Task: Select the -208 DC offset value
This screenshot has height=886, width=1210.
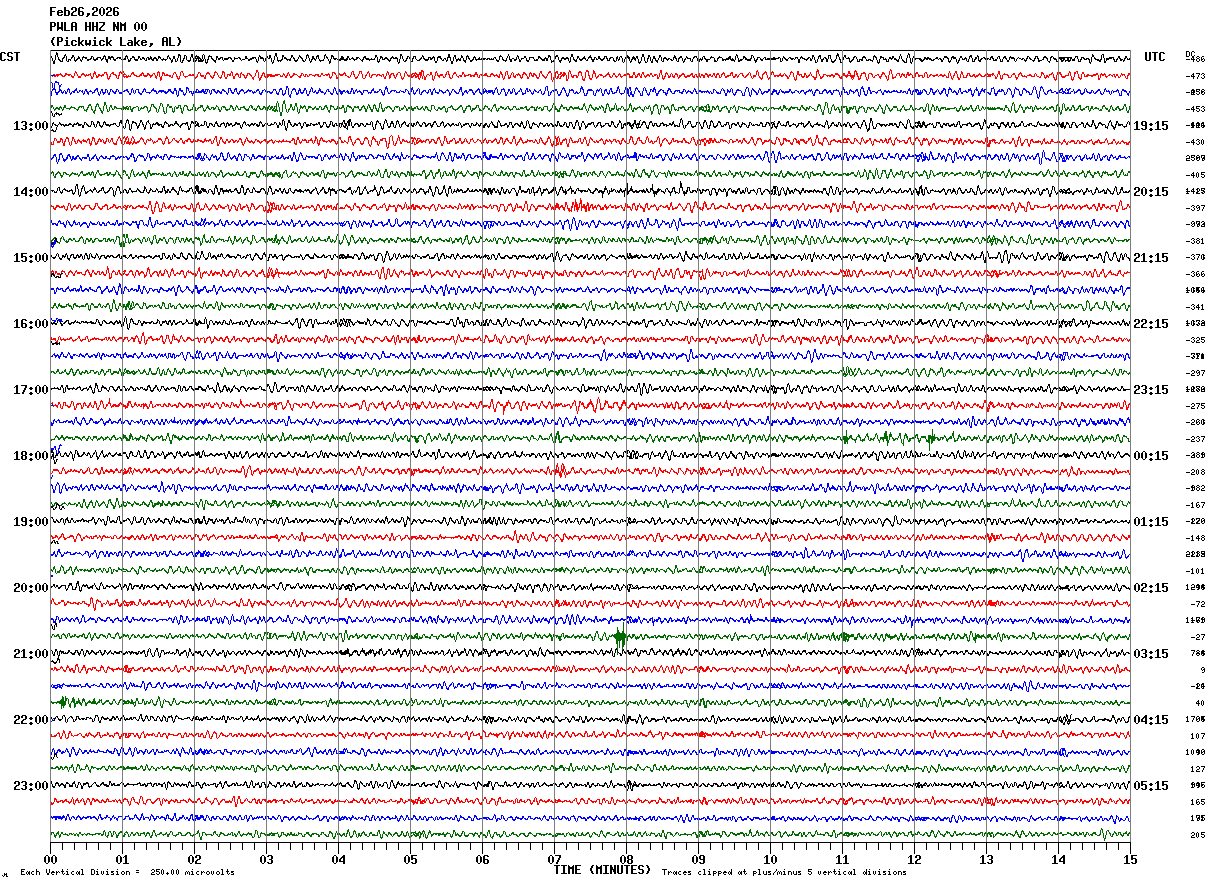Action: 1195,472
